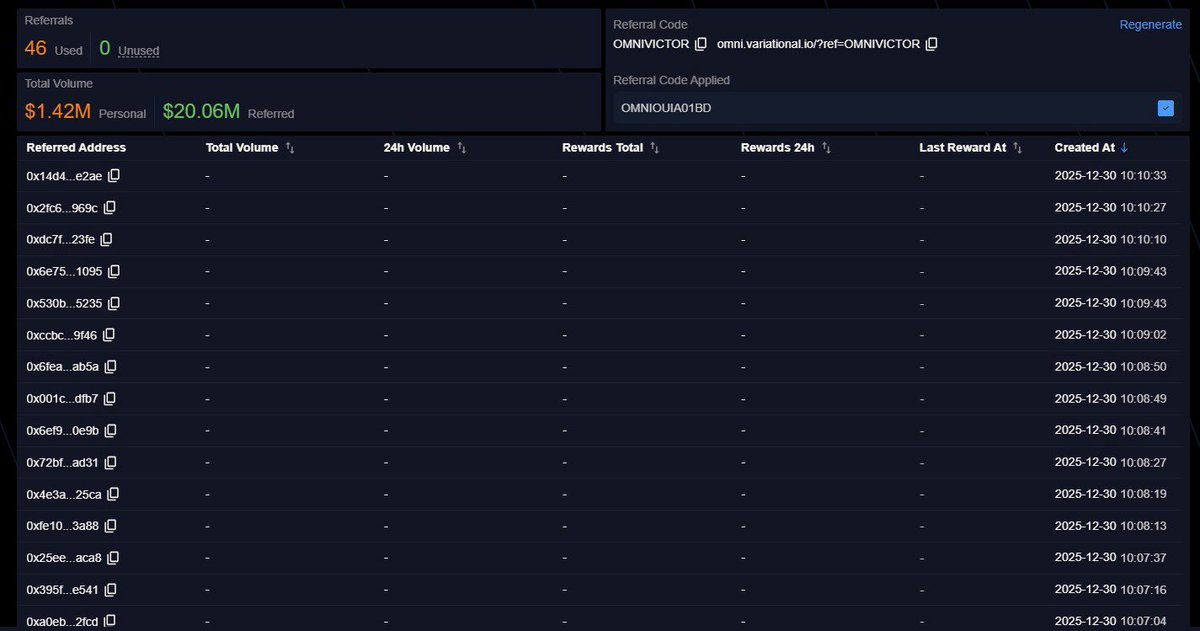
Task: Click timestamp 2025-12-30 10:08:49
Action: pyautogui.click(x=1111, y=399)
